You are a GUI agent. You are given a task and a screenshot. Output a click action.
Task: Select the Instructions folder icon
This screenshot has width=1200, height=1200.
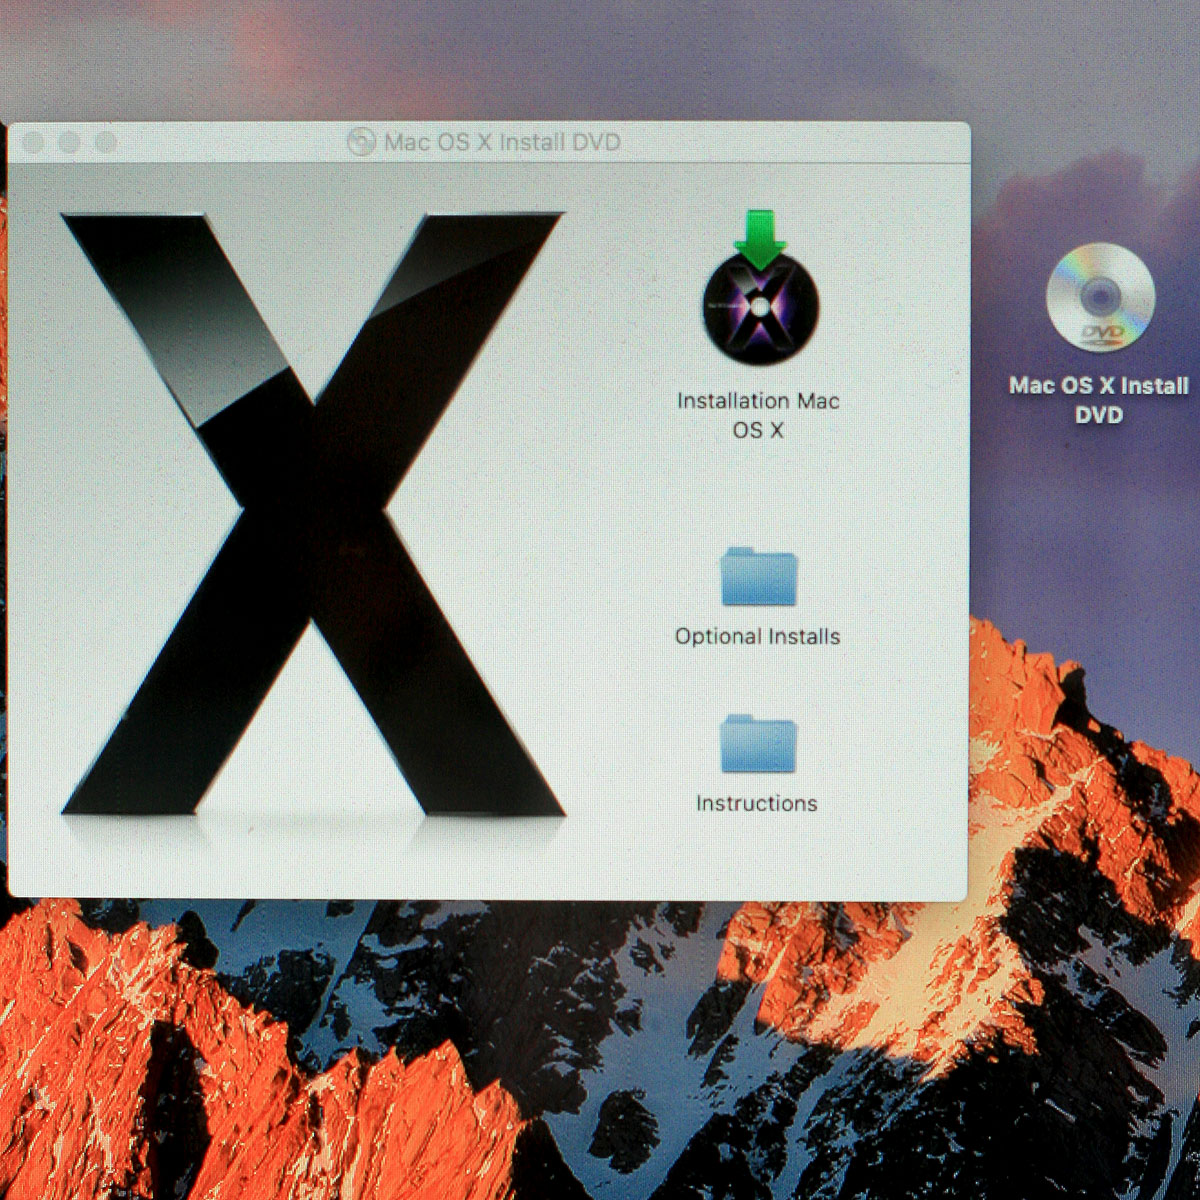pyautogui.click(x=759, y=743)
